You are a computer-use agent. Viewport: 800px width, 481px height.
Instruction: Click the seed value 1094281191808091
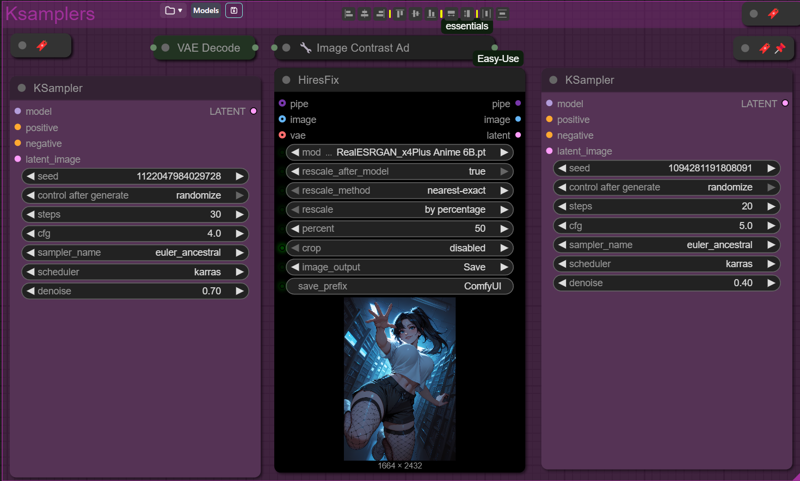tap(710, 168)
